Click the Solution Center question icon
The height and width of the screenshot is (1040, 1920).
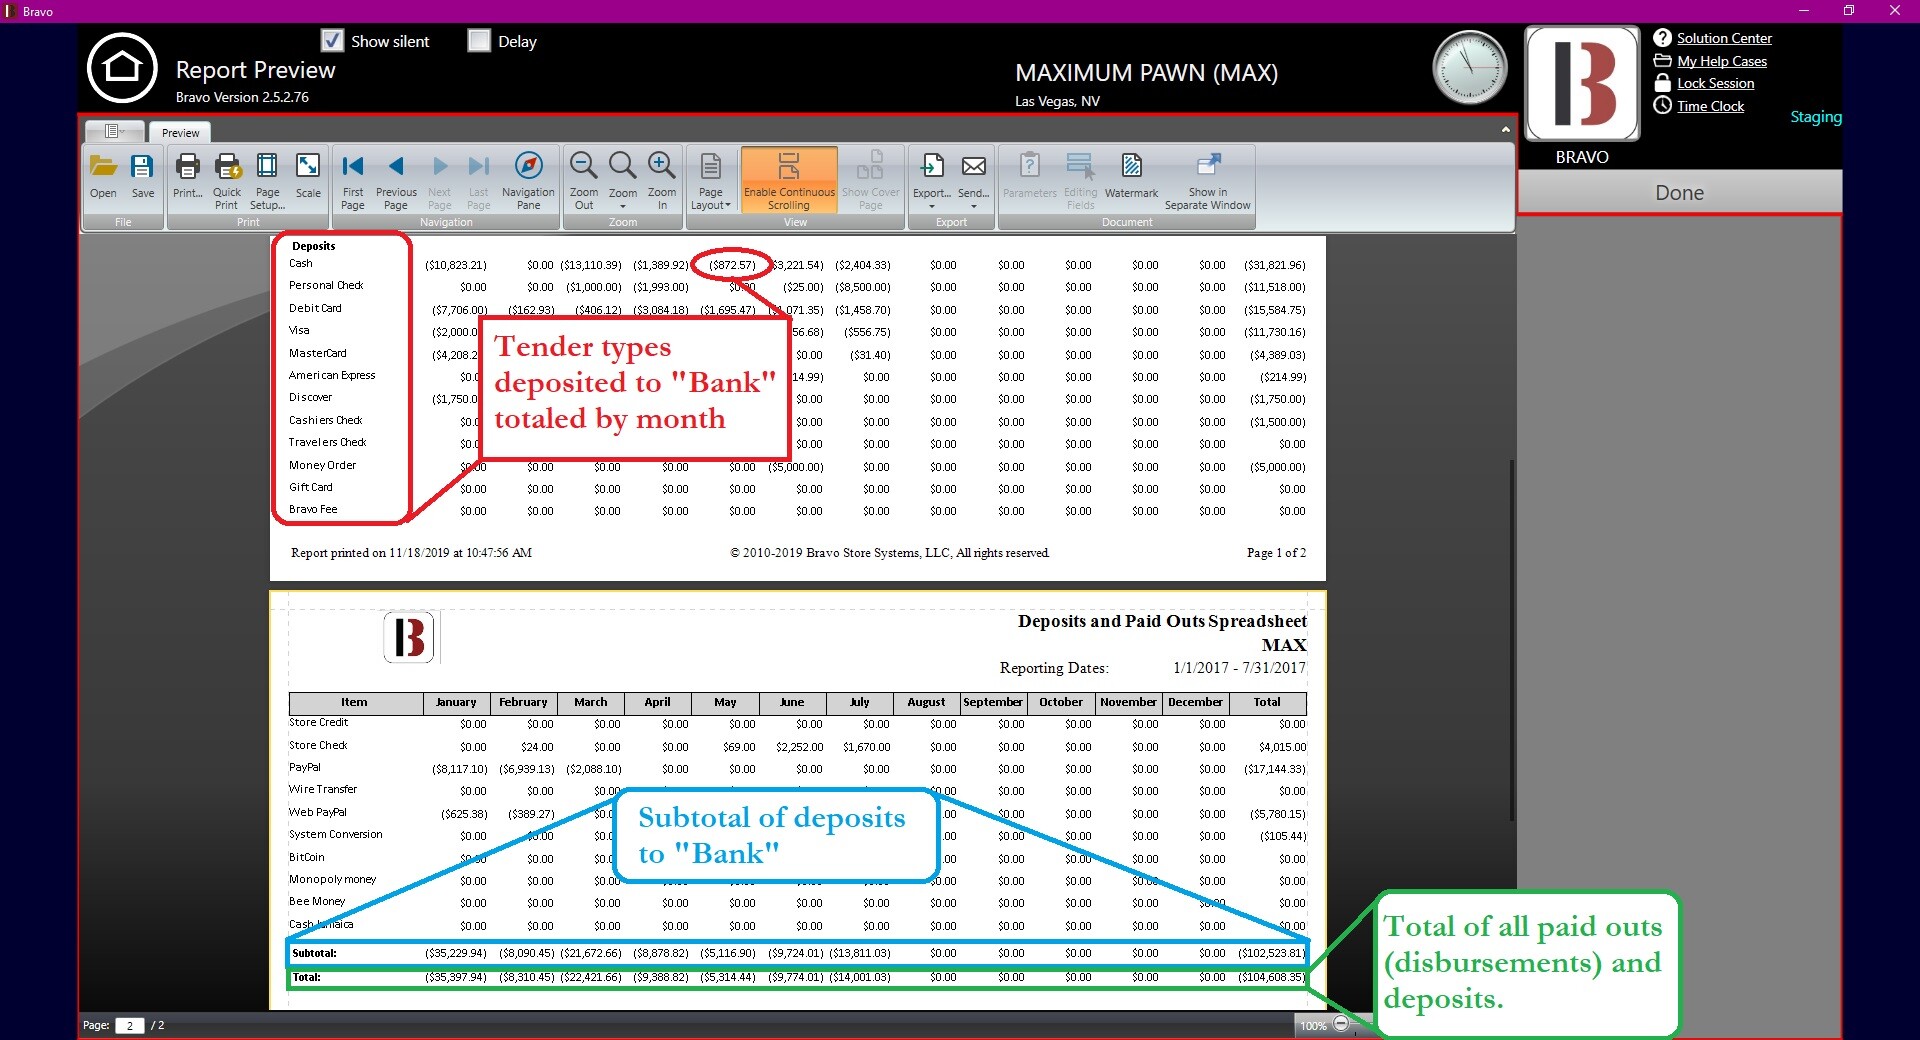pyautogui.click(x=1662, y=38)
